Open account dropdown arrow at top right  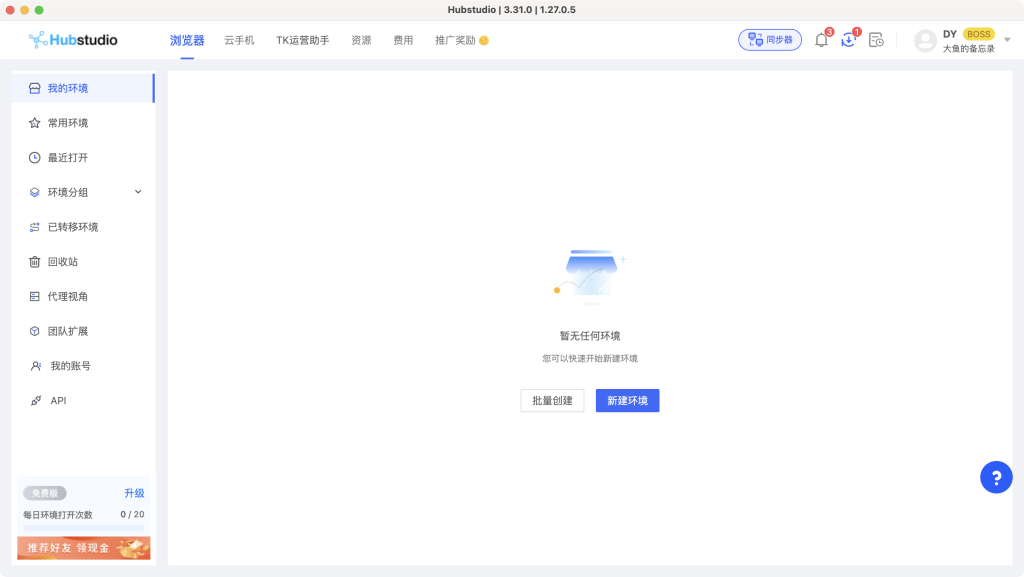pyautogui.click(x=1007, y=40)
